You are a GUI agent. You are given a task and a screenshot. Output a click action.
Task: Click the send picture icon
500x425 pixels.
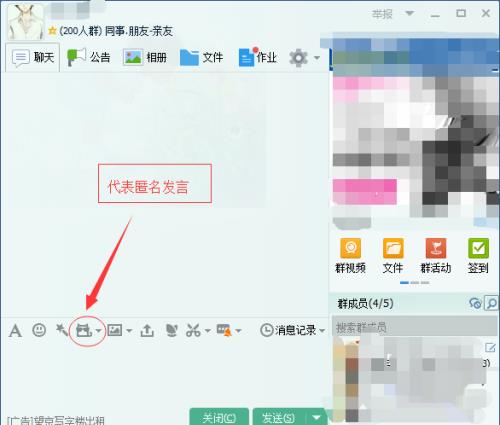click(115, 330)
